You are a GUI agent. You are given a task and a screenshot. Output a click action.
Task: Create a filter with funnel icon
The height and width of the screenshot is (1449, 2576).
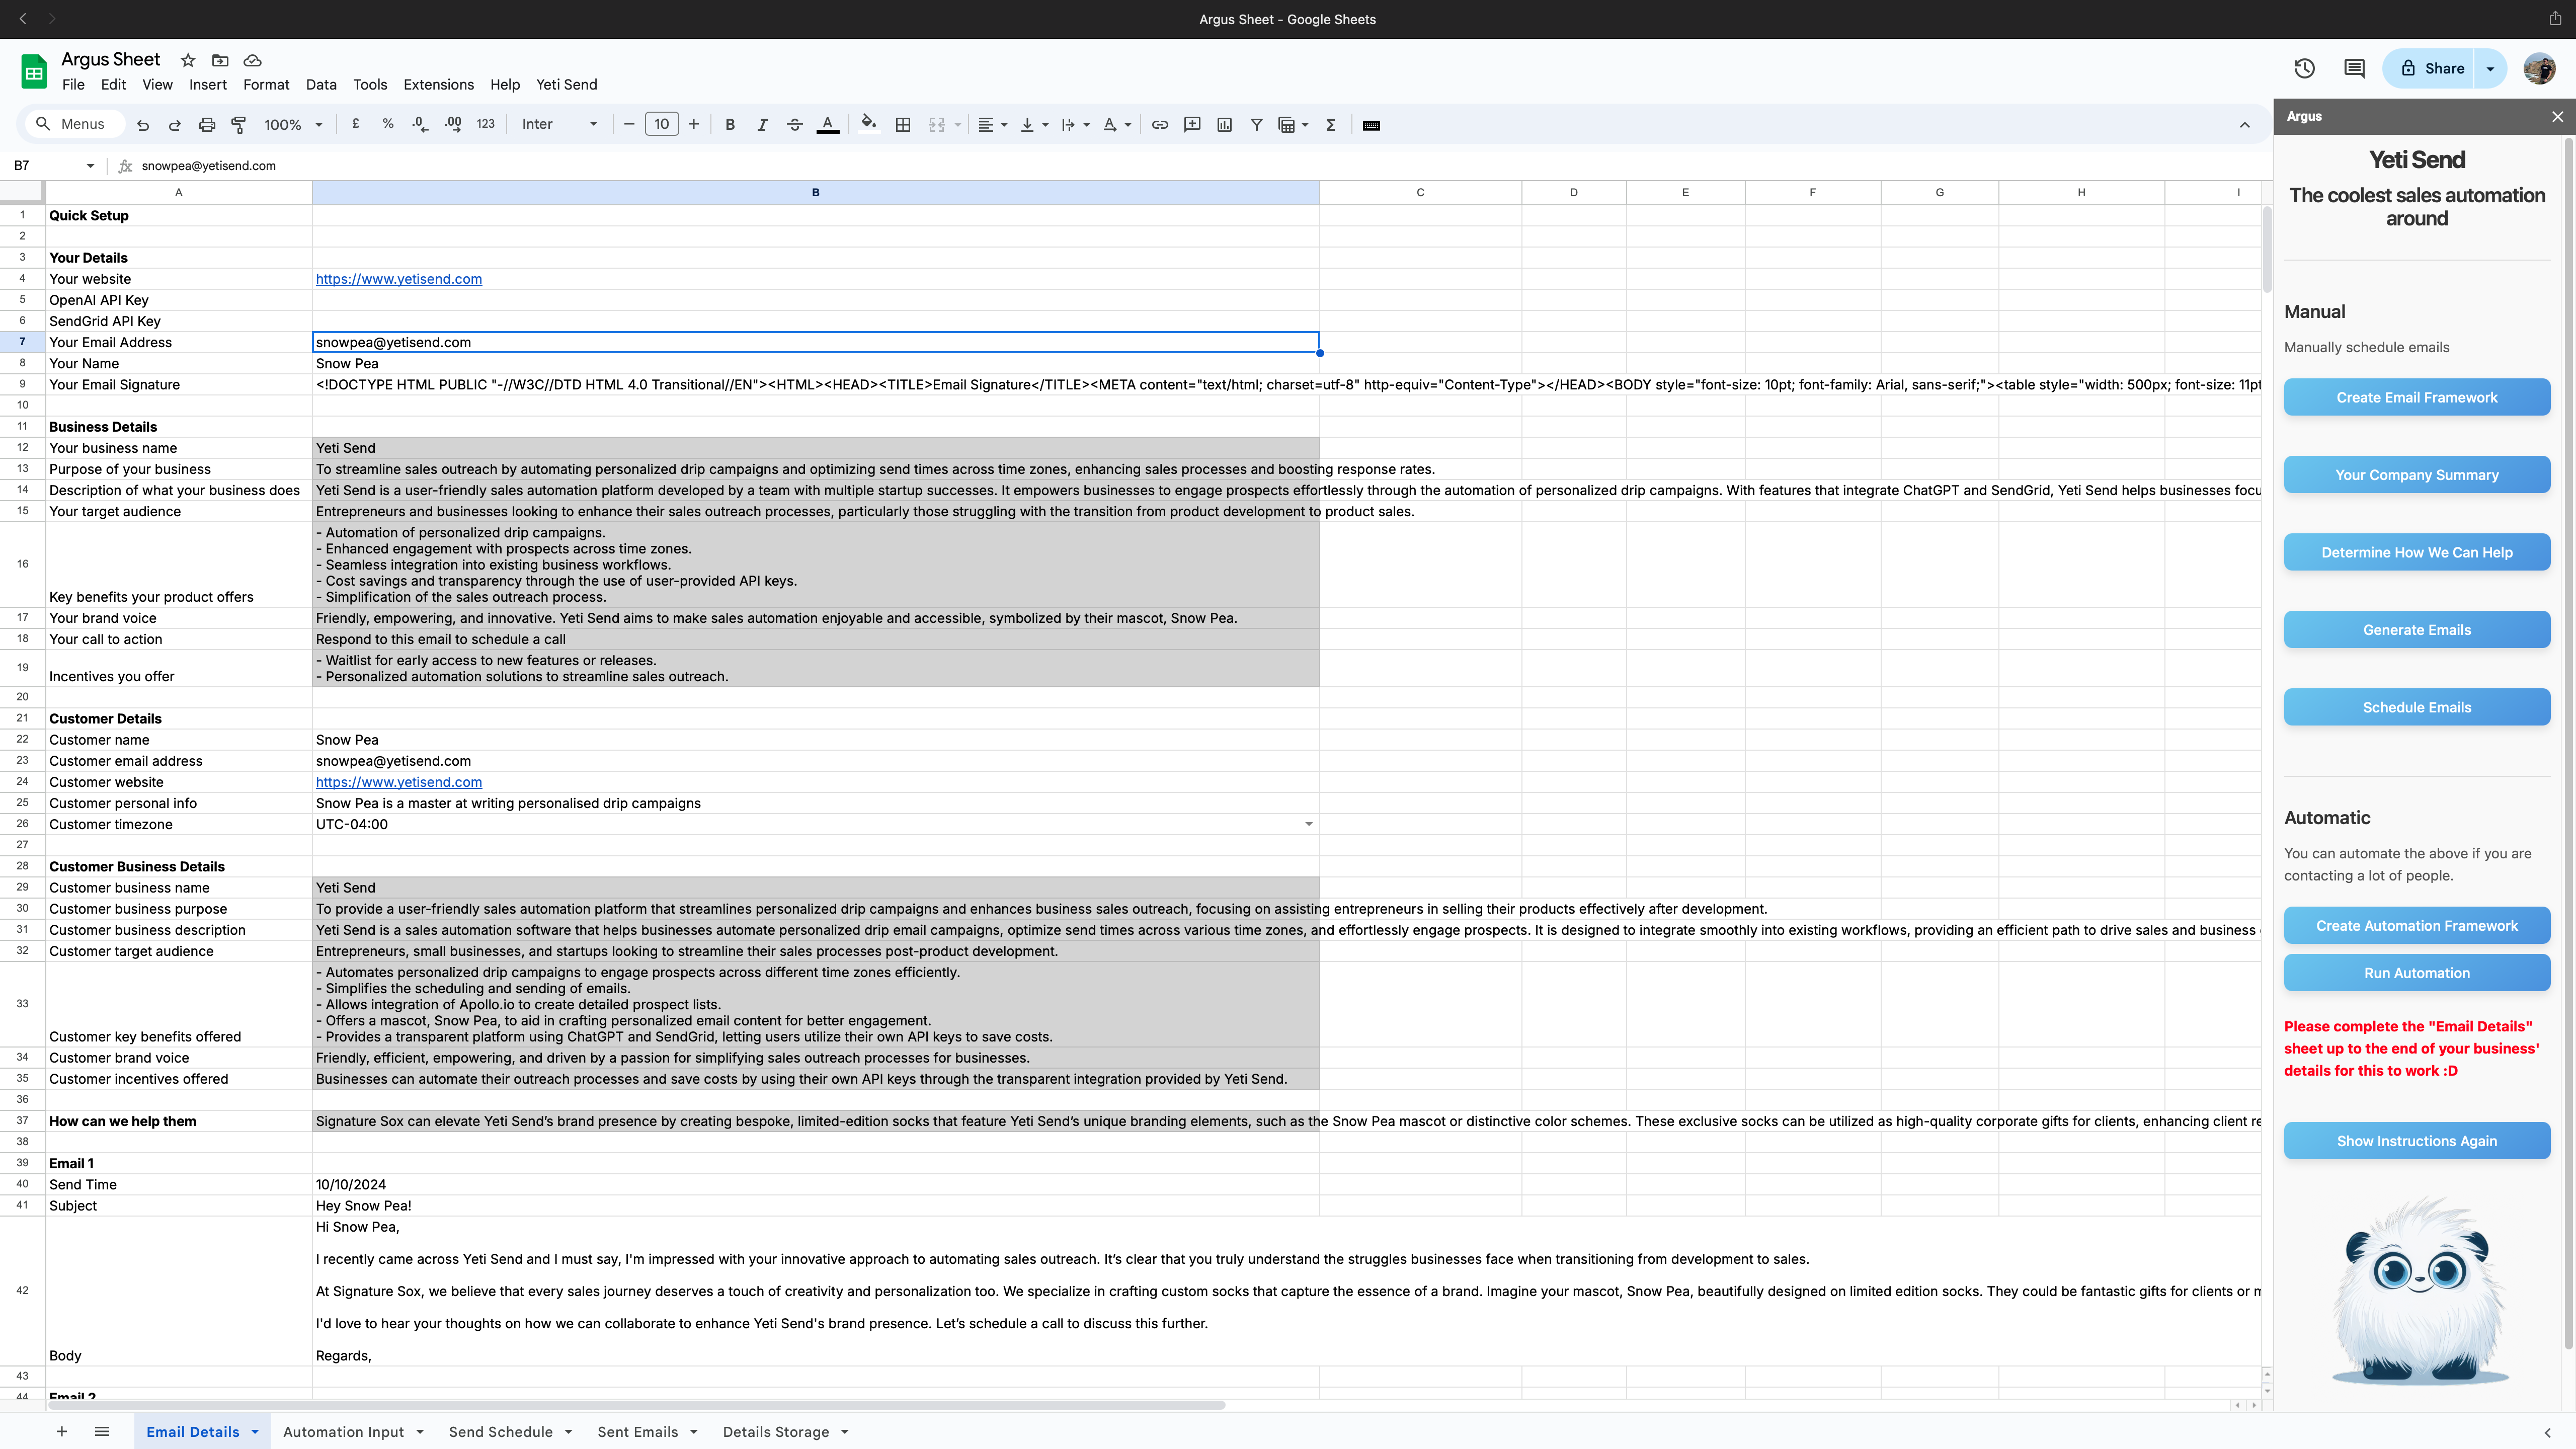[x=1256, y=125]
